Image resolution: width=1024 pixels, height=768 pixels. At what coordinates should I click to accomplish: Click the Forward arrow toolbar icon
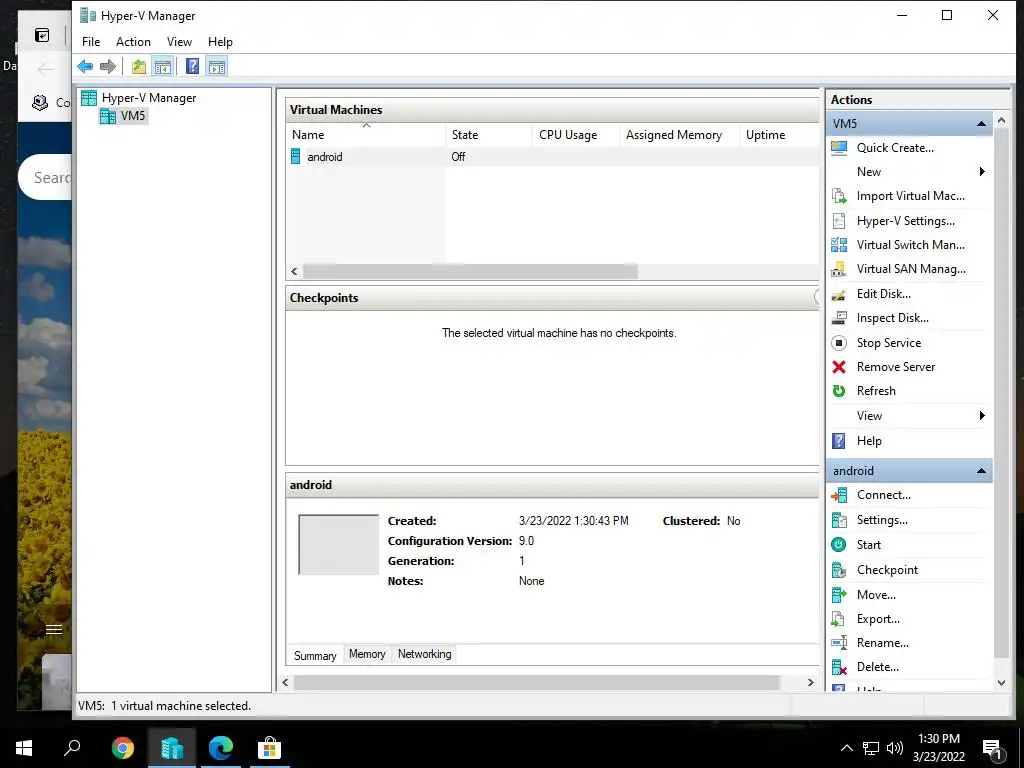pyautogui.click(x=108, y=67)
